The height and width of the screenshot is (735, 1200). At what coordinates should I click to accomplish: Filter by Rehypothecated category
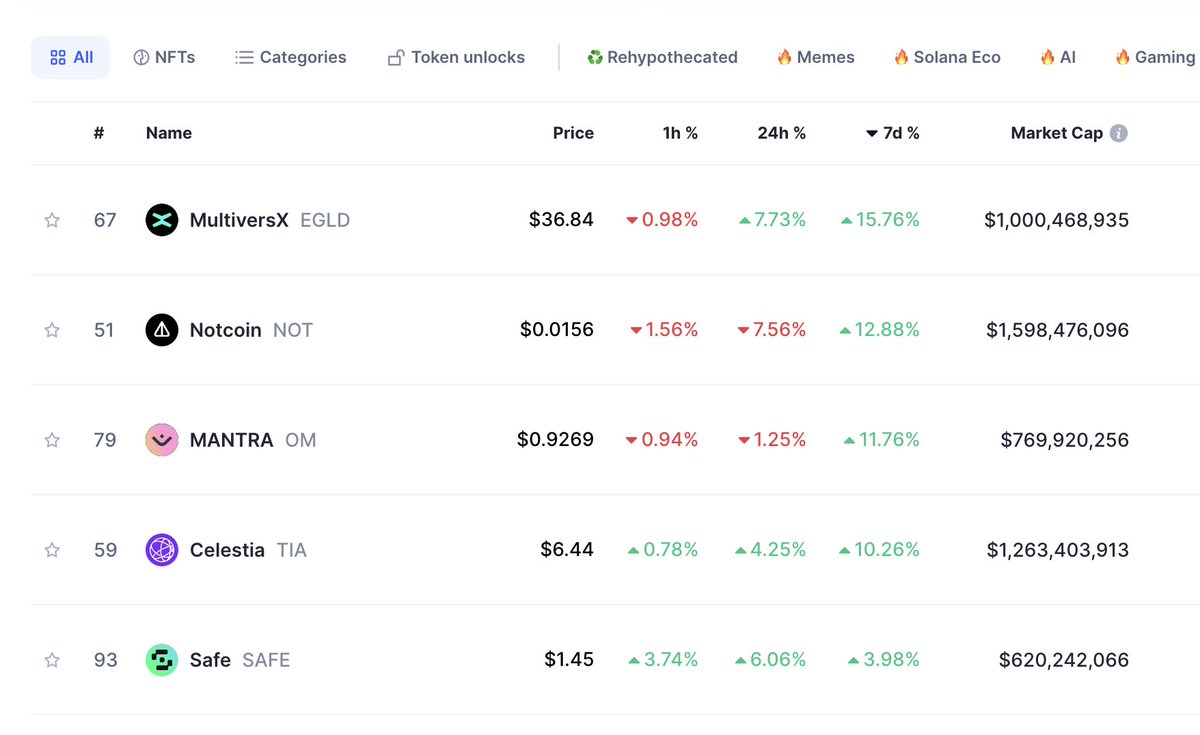(662, 57)
